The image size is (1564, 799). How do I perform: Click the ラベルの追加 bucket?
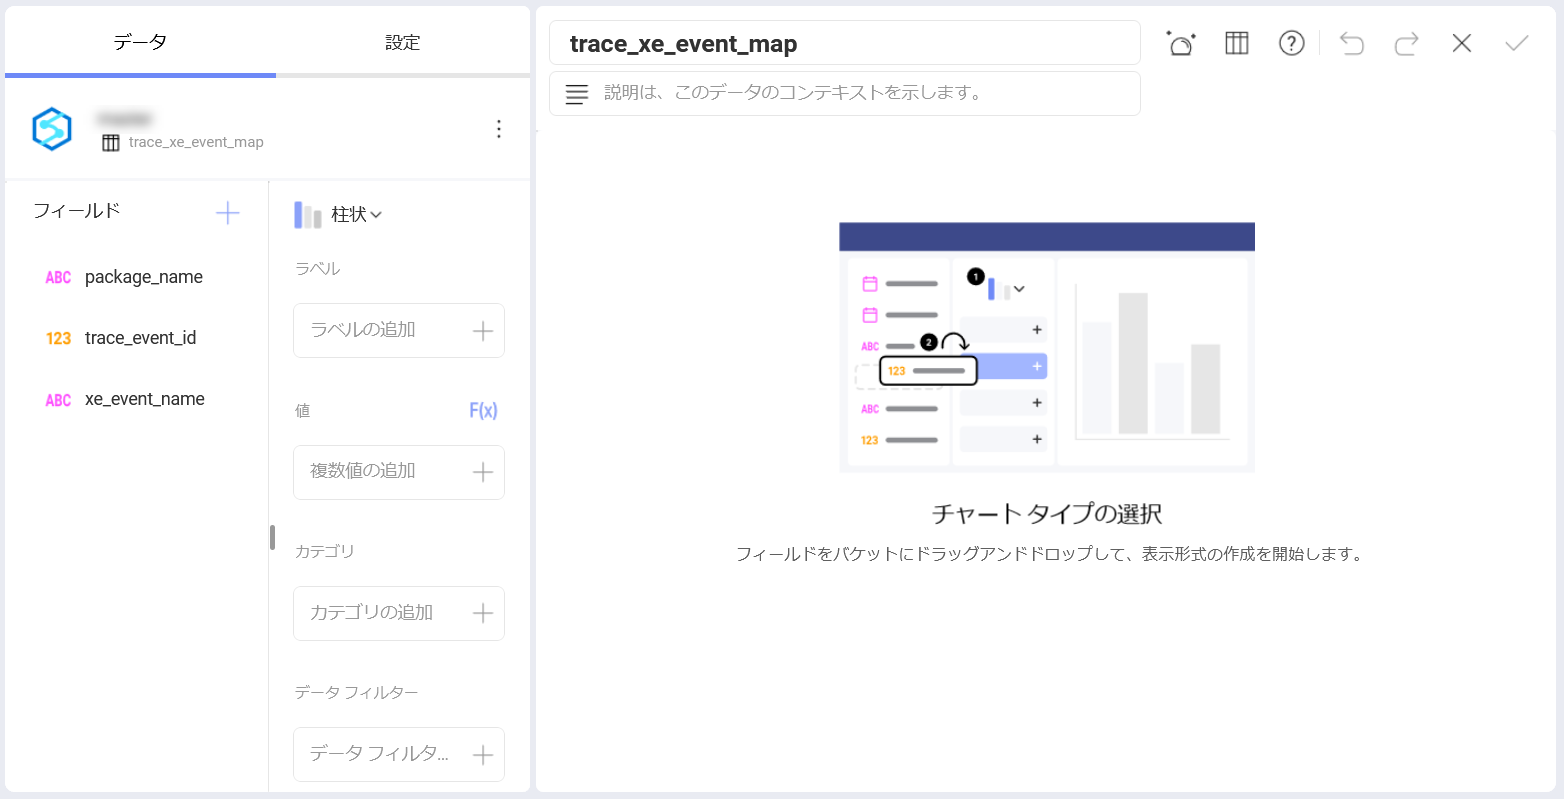pyautogui.click(x=399, y=330)
